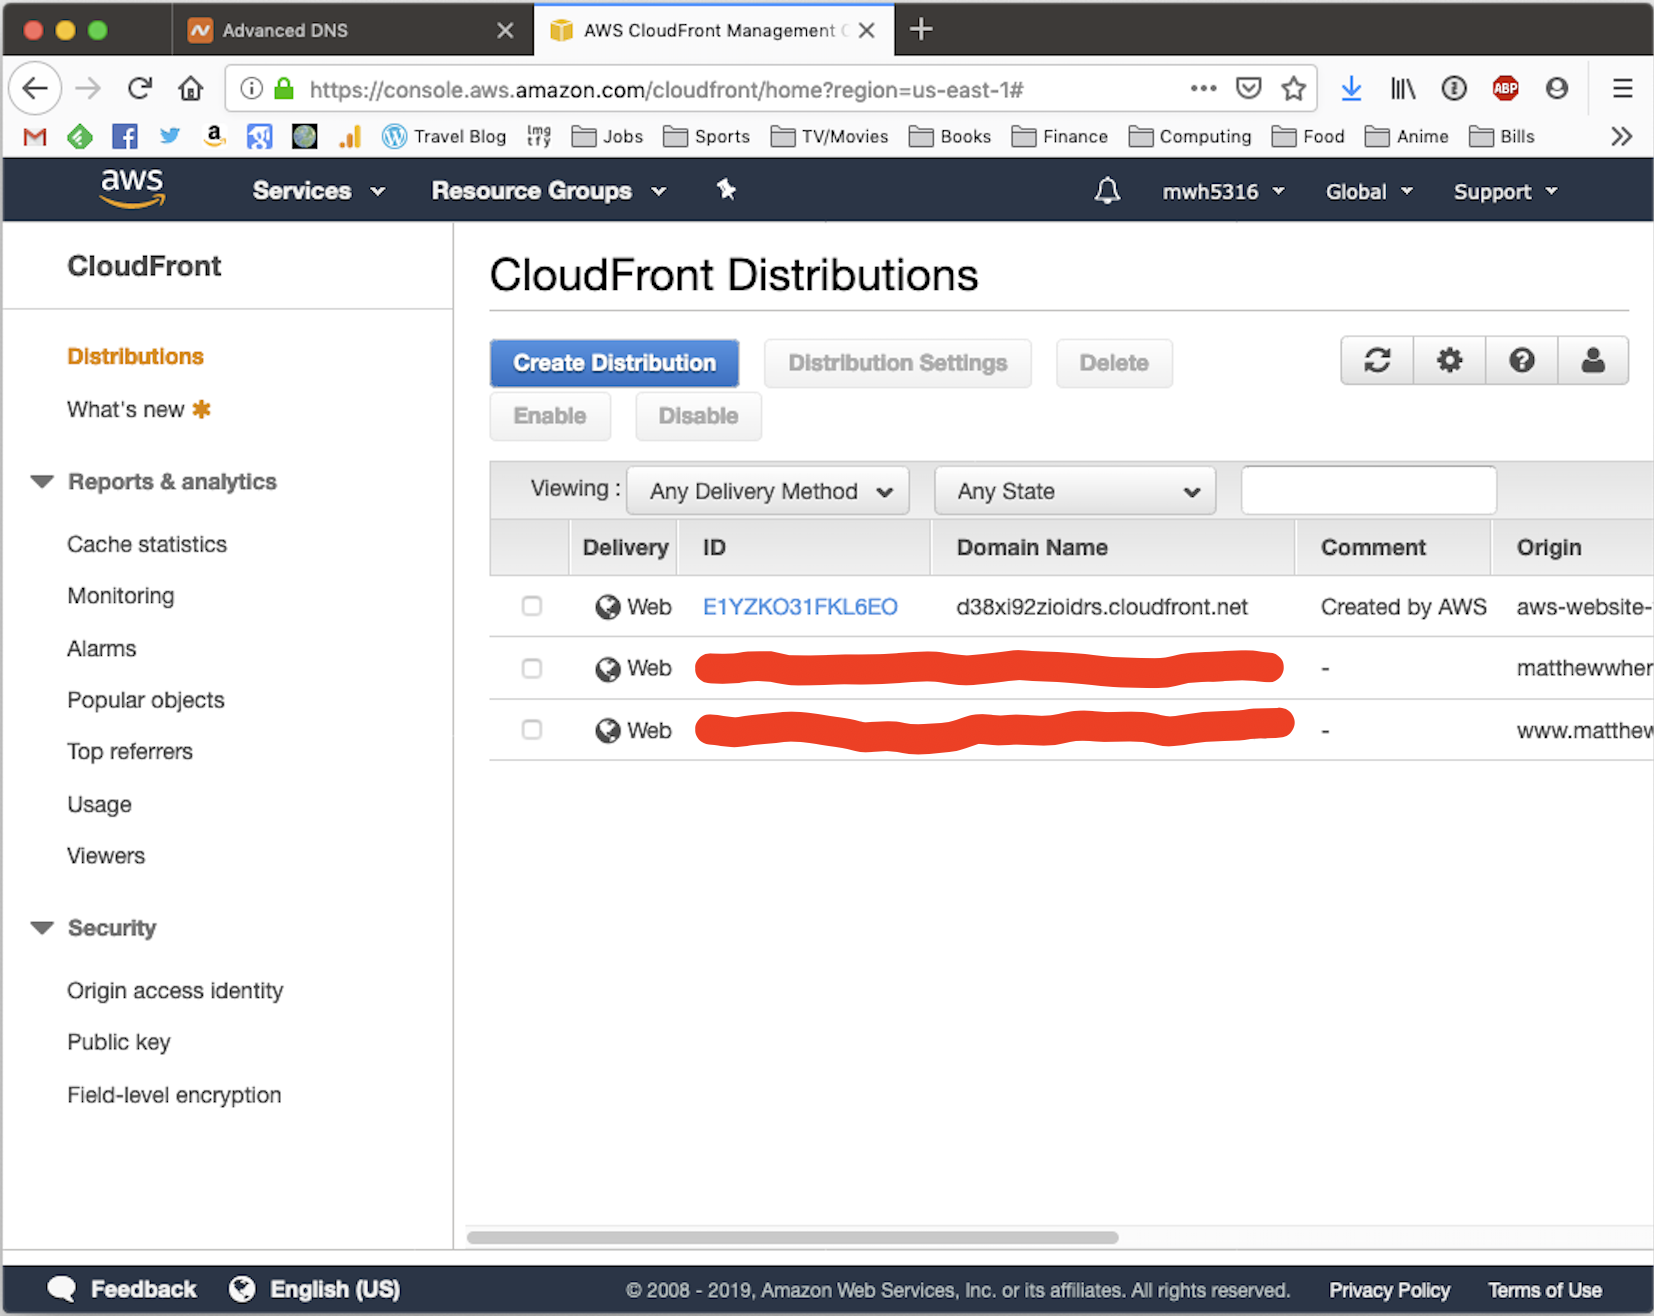Expand Resource Groups menu
1654x1316 pixels.
pos(548,191)
